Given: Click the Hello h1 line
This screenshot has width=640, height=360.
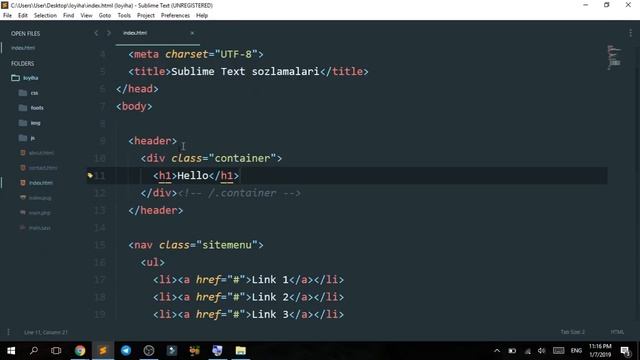Looking at the screenshot, I should point(196,176).
